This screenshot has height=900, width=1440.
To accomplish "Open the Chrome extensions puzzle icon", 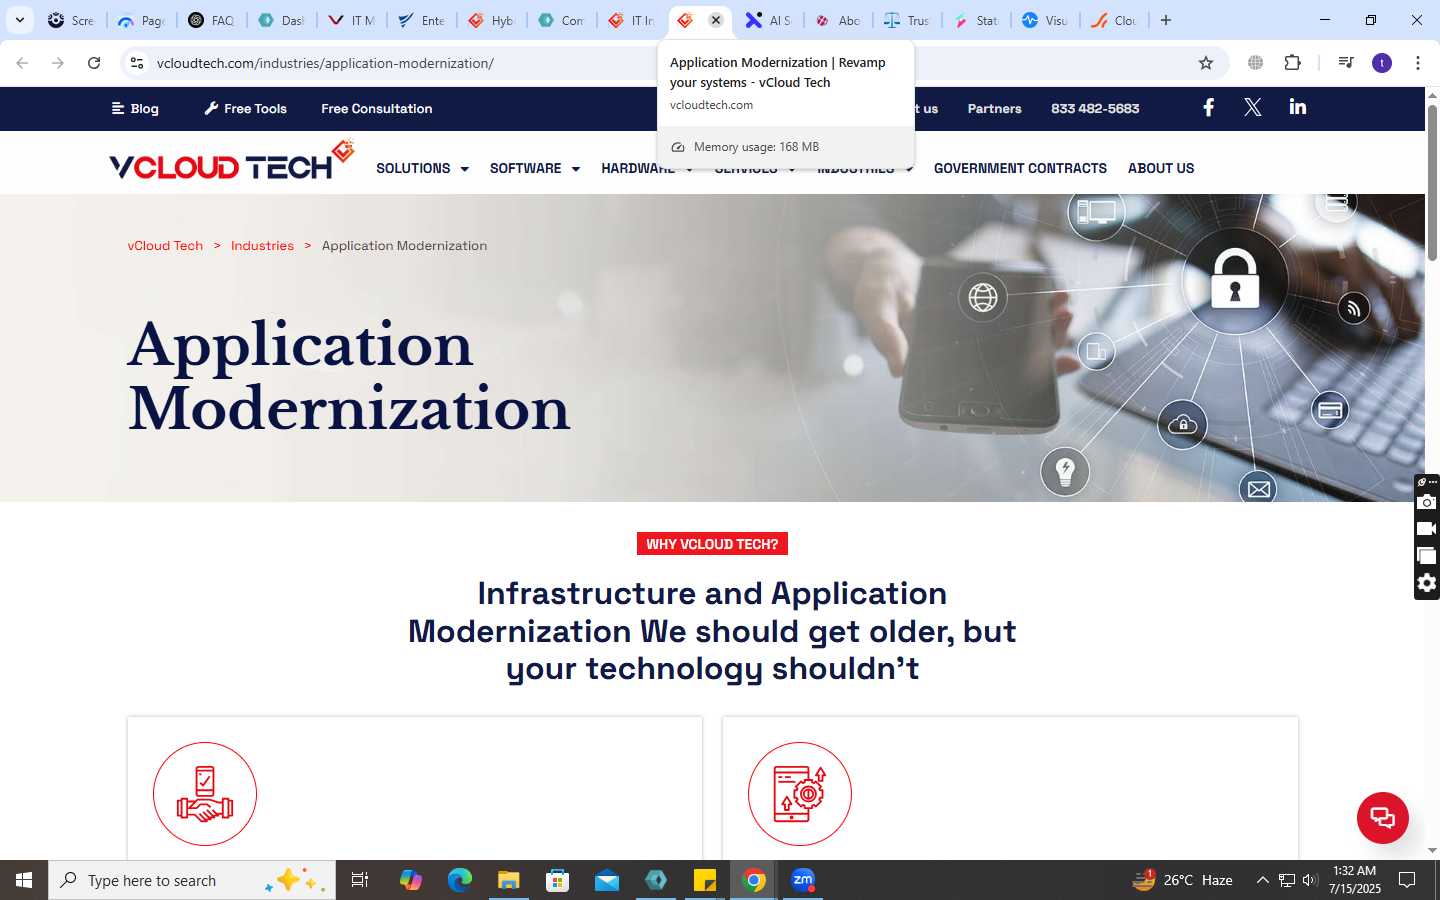I will click(x=1293, y=63).
